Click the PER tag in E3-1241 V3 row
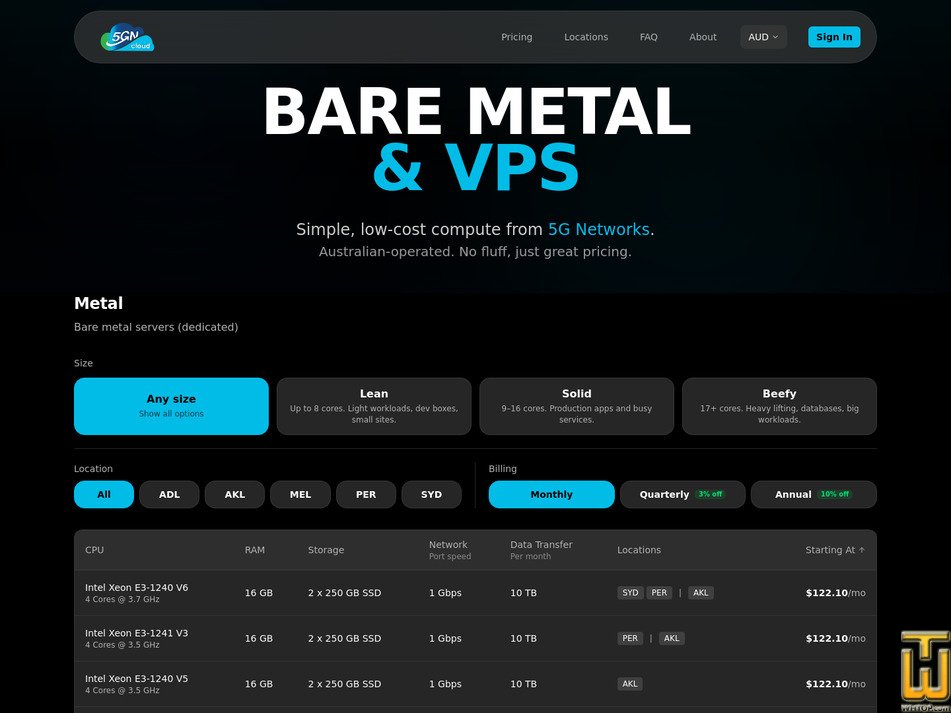Screen dimensions: 951x713 pyautogui.click(x=630, y=638)
